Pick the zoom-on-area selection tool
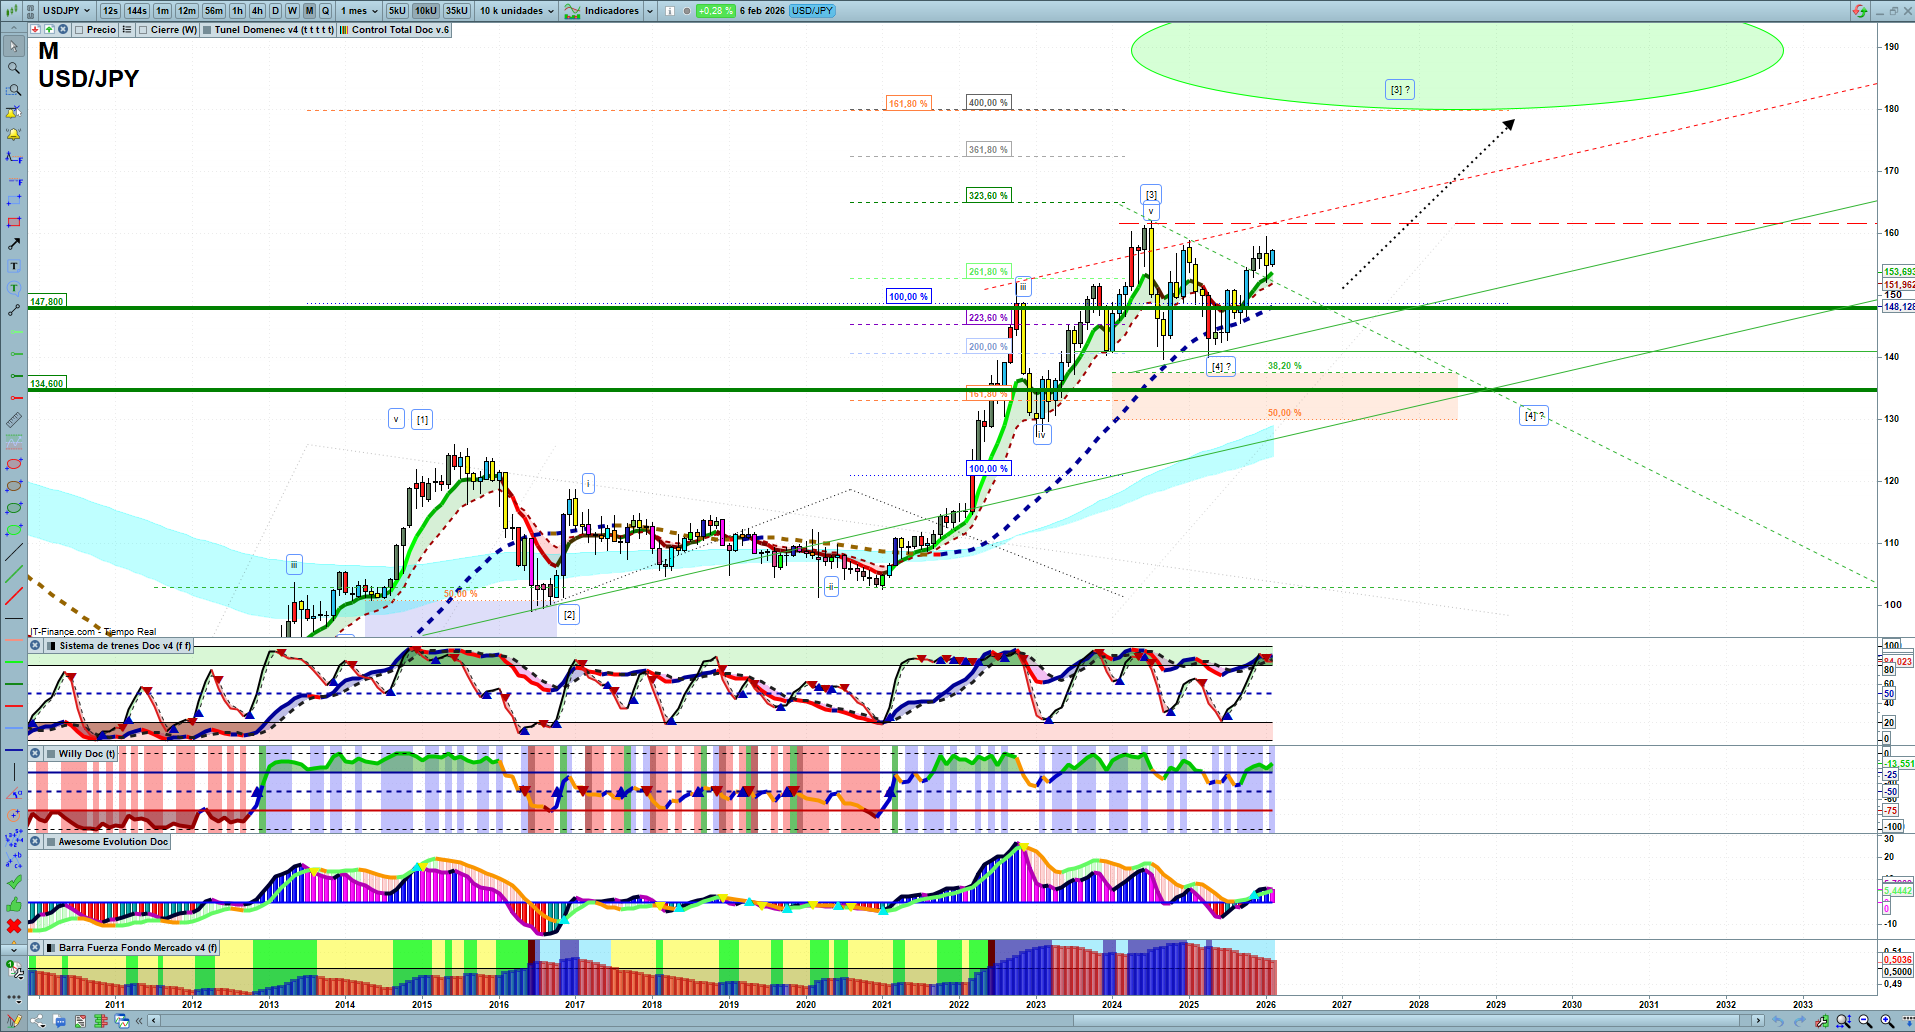 pyautogui.click(x=14, y=90)
